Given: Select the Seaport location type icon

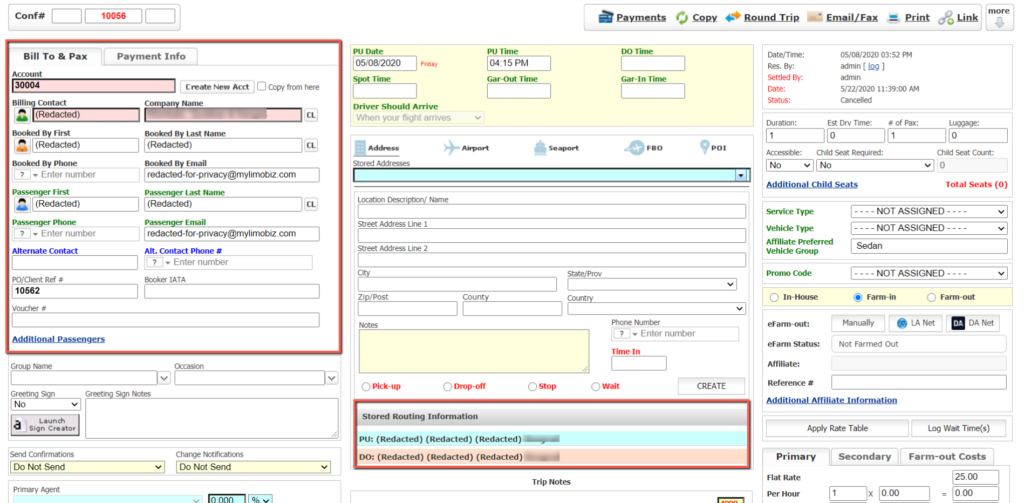Looking at the screenshot, I should point(541,147).
